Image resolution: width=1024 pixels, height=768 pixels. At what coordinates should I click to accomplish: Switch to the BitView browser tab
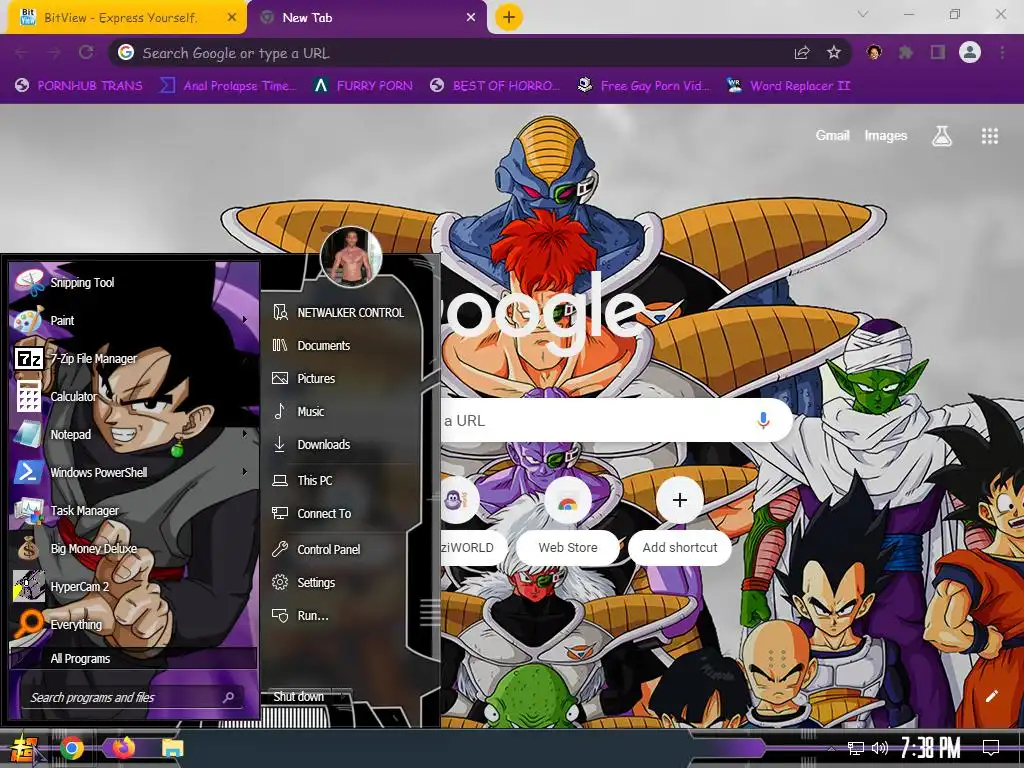coord(121,18)
